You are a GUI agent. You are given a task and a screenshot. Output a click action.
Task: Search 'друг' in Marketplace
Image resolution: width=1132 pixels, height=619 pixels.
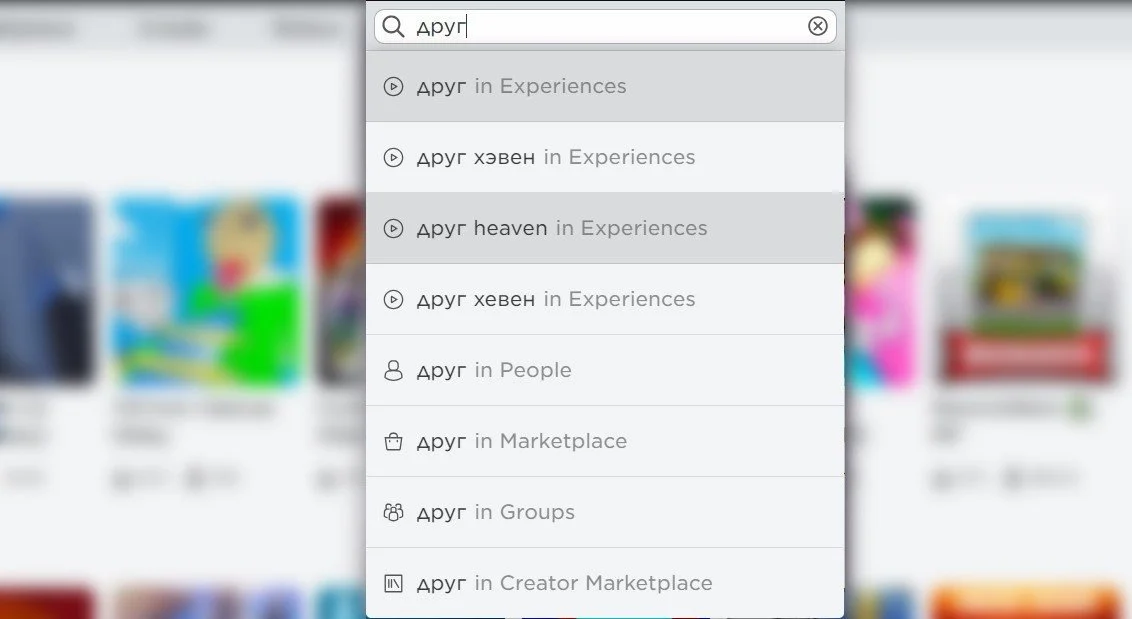(x=605, y=441)
